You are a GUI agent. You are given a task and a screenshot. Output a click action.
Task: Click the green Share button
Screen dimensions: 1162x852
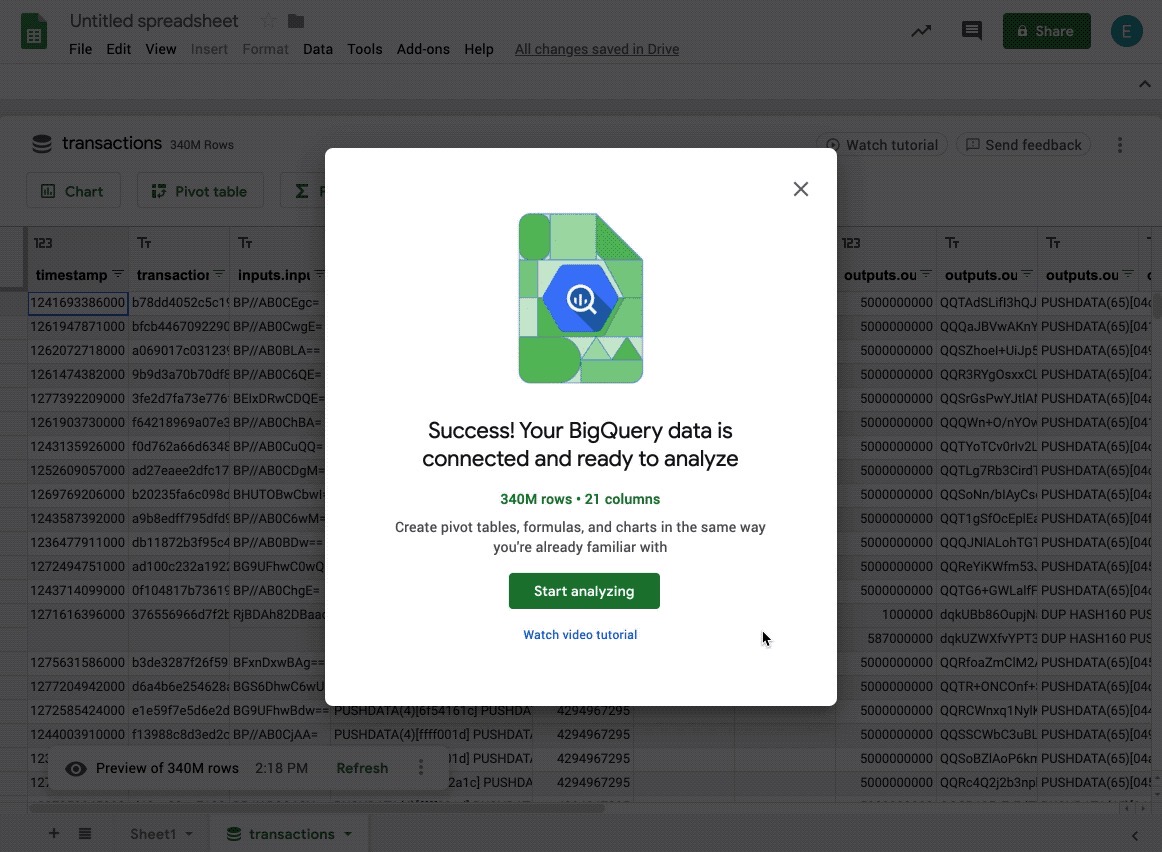pos(1044,31)
